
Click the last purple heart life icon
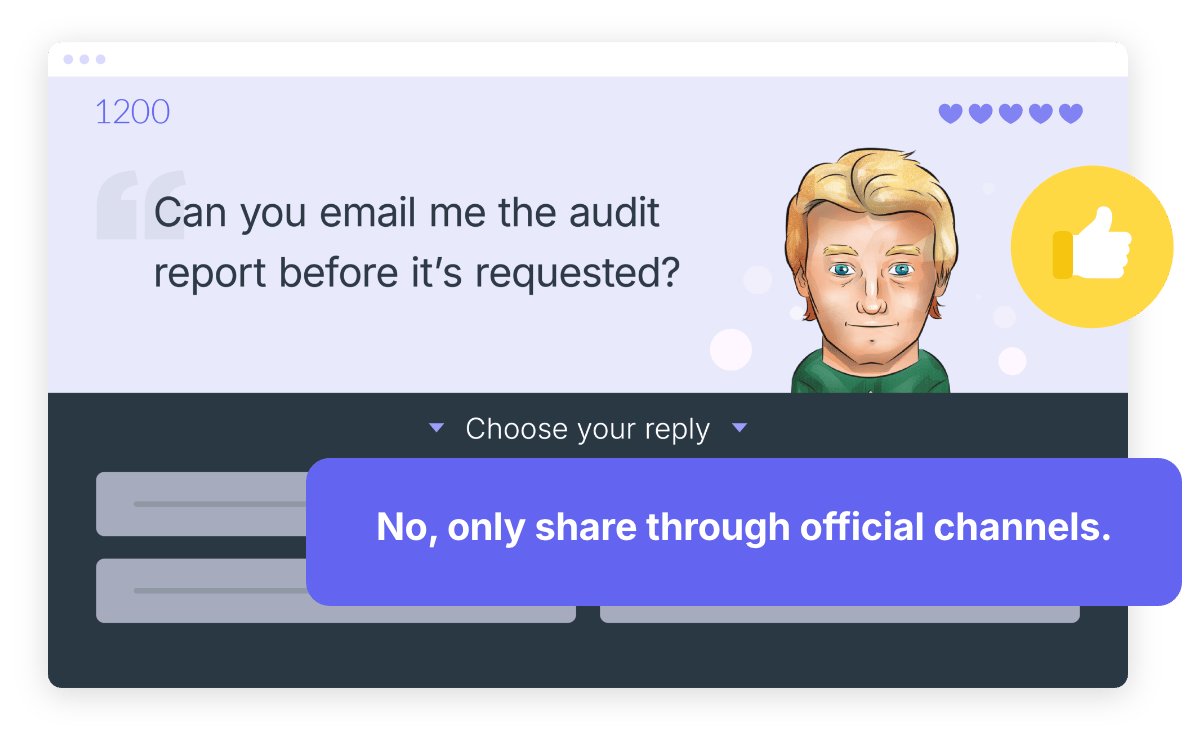[1071, 113]
